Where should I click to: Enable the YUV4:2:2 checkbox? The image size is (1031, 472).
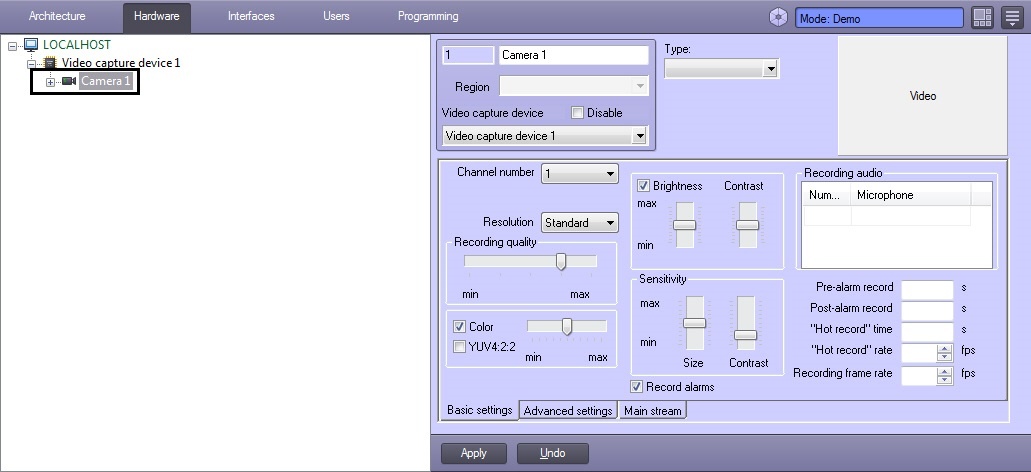[459, 347]
